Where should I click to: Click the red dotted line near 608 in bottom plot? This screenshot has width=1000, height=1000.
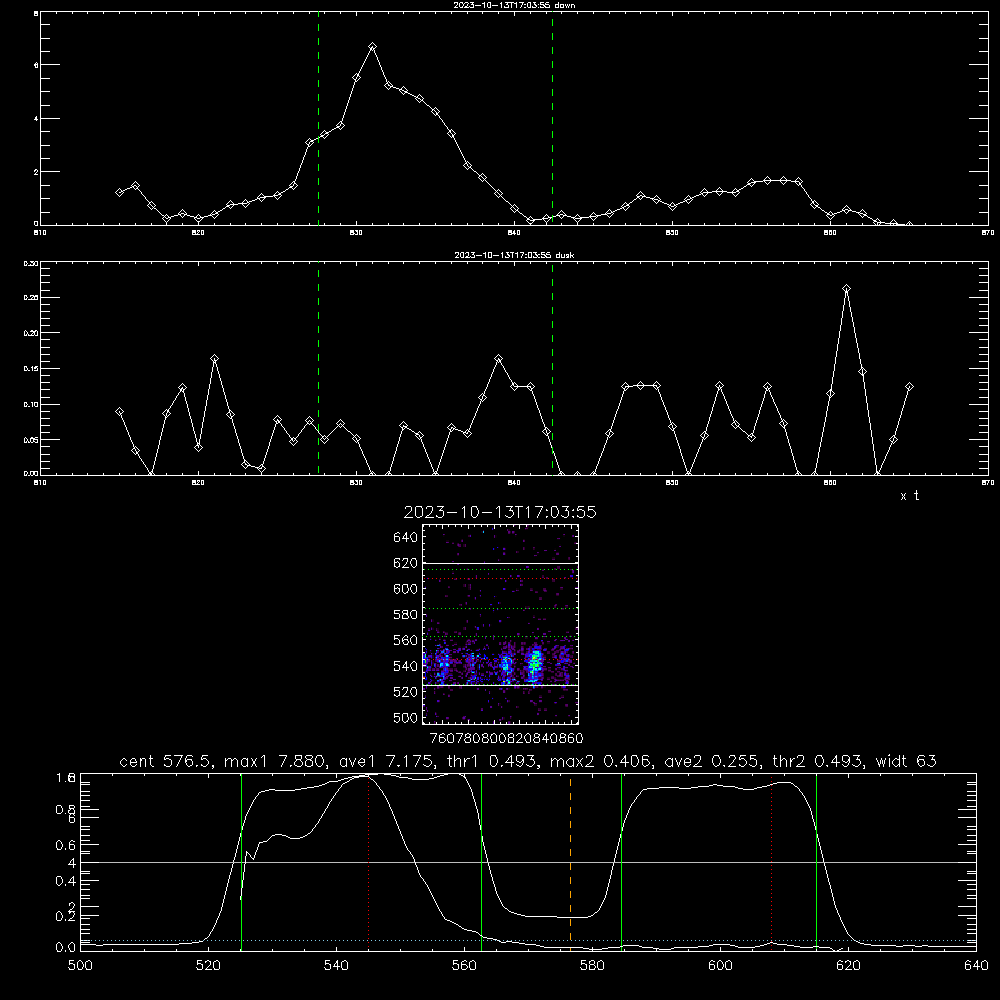click(772, 862)
